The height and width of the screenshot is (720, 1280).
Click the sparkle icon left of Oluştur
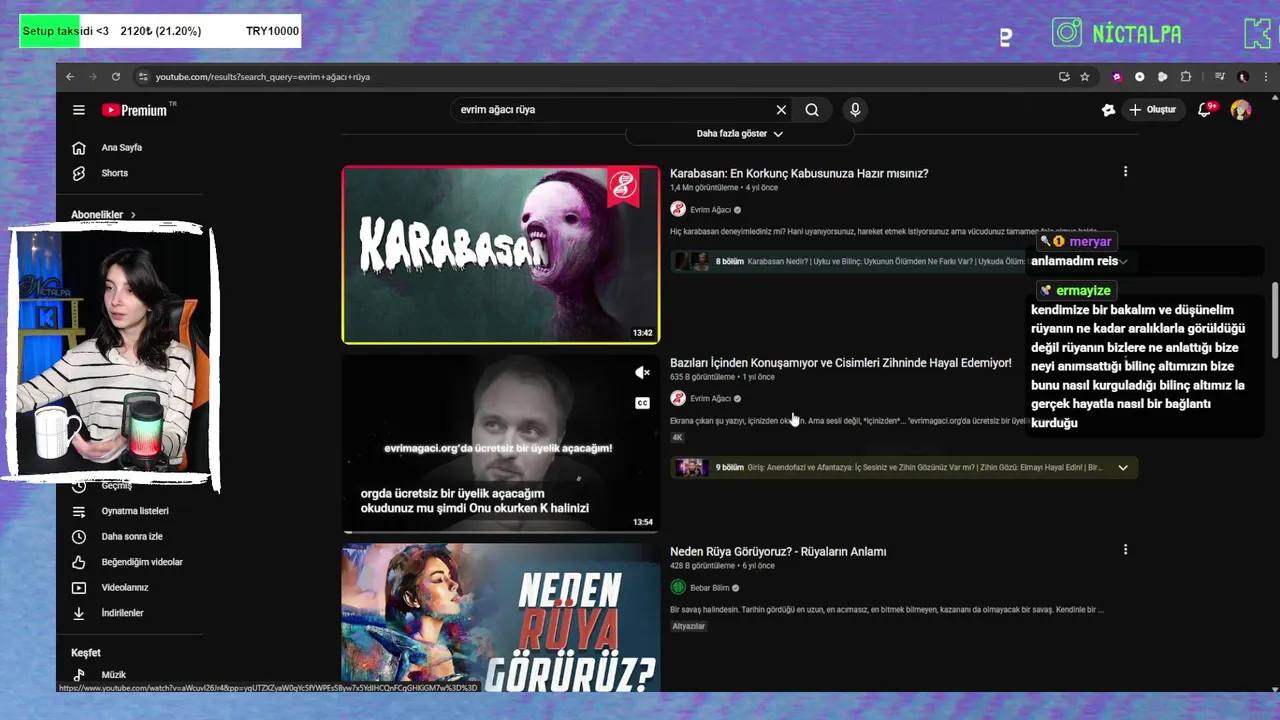click(1108, 110)
